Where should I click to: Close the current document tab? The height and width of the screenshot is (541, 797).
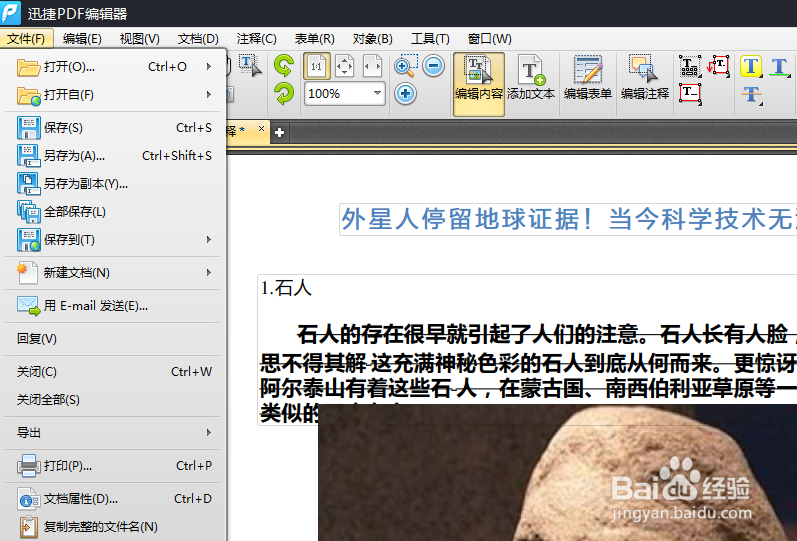click(x=261, y=129)
